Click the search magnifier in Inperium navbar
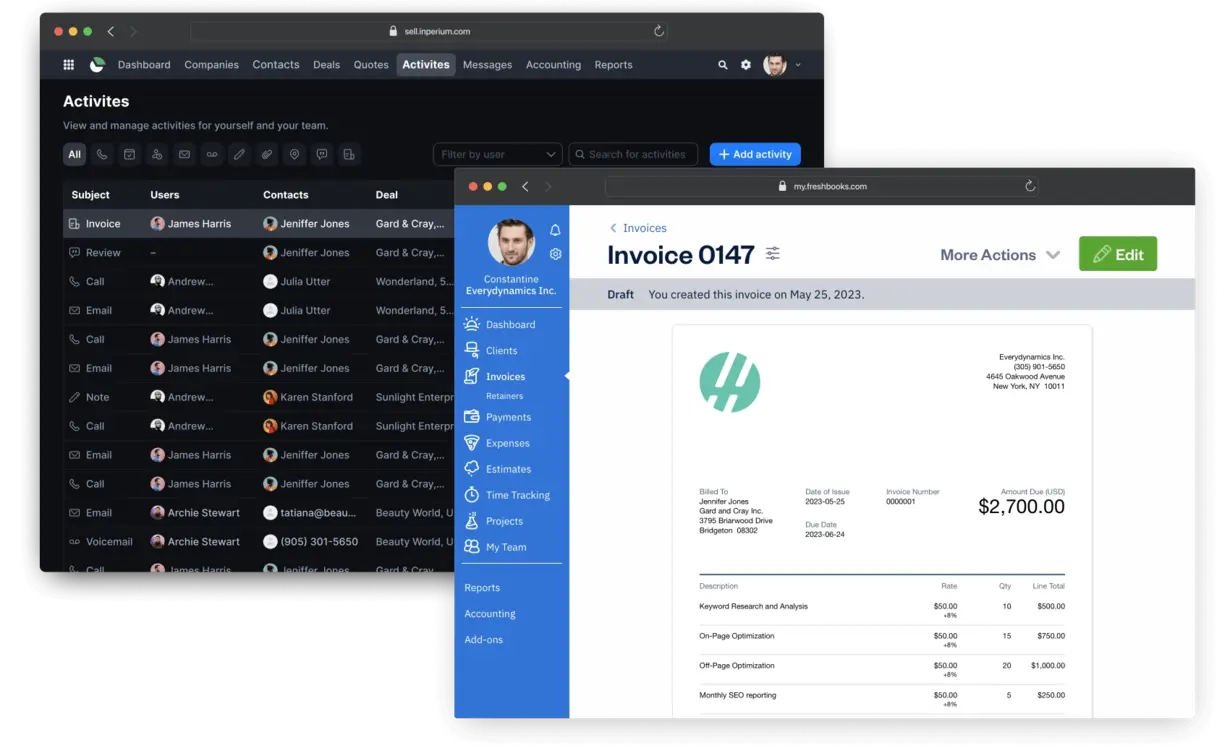 723,65
